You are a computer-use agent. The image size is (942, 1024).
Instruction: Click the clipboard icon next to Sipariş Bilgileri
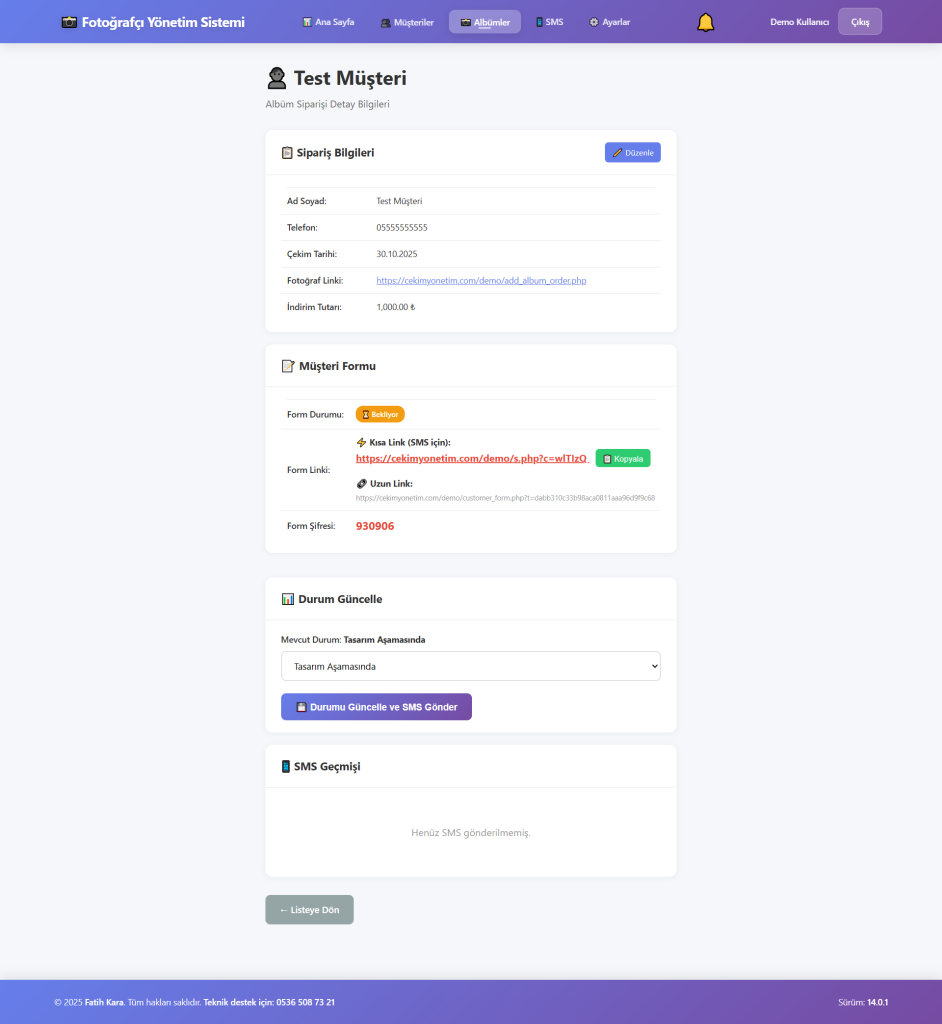(x=288, y=153)
